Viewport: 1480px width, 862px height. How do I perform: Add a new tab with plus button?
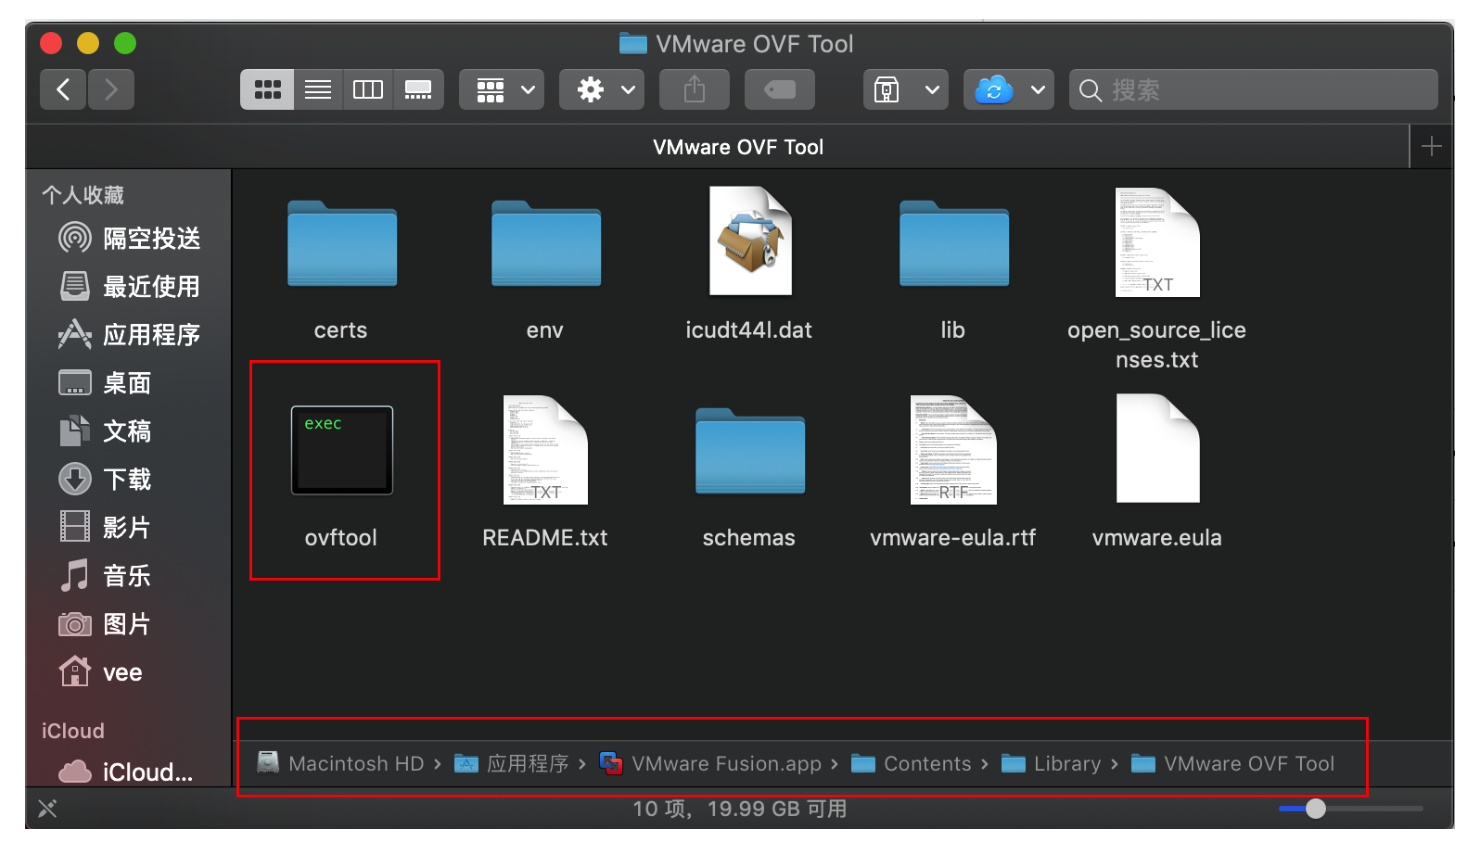[x=1431, y=147]
